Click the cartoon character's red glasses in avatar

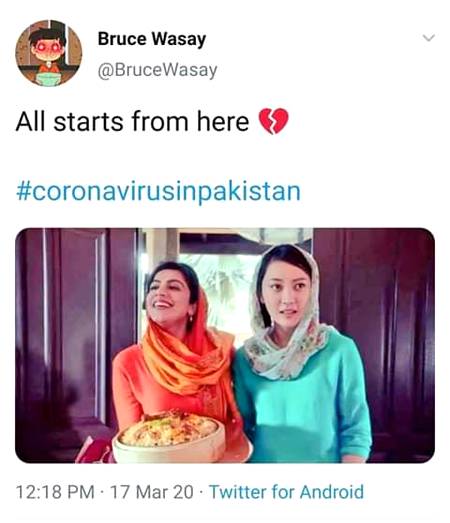(49, 47)
